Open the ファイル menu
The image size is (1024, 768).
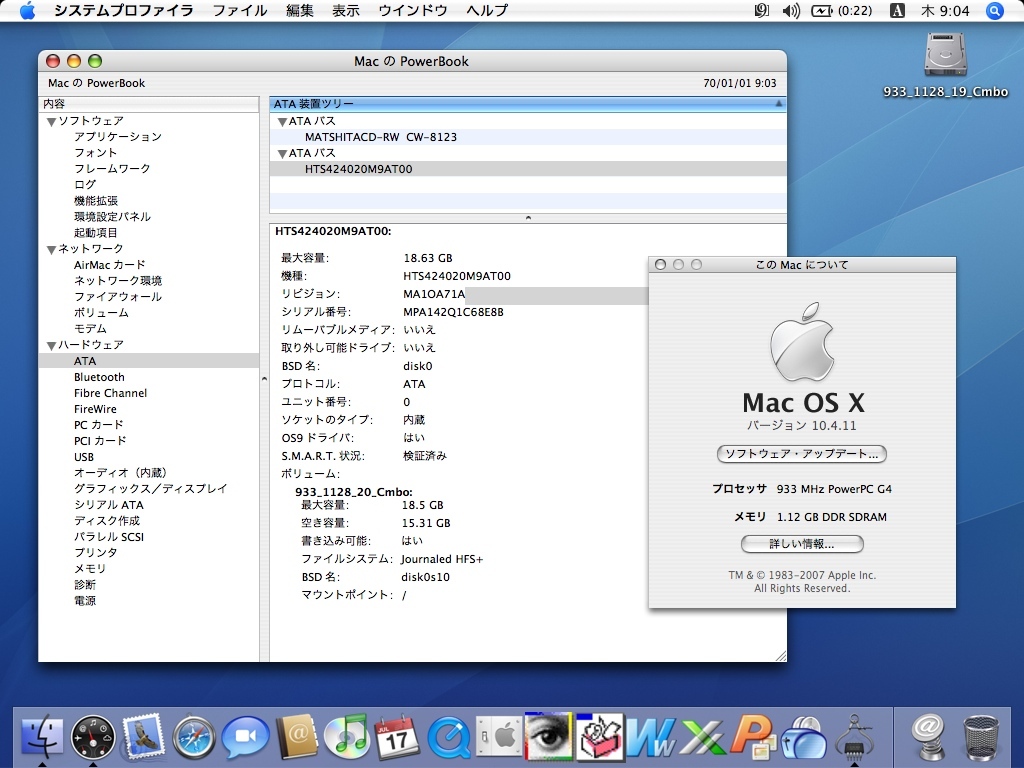pyautogui.click(x=240, y=11)
